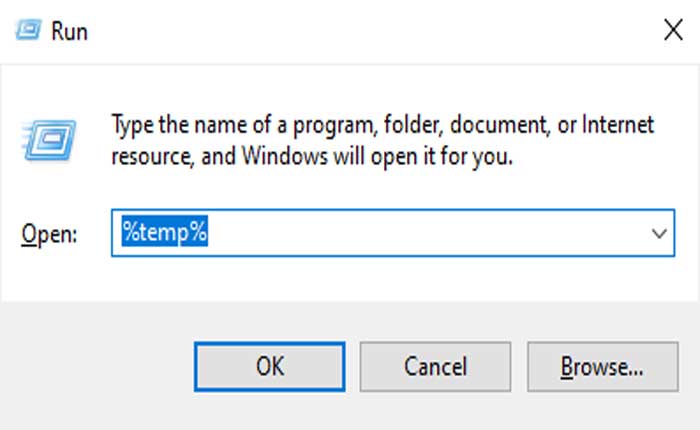This screenshot has height=430, width=700.
Task: Click the word "Windows" in the description
Action: (x=283, y=157)
